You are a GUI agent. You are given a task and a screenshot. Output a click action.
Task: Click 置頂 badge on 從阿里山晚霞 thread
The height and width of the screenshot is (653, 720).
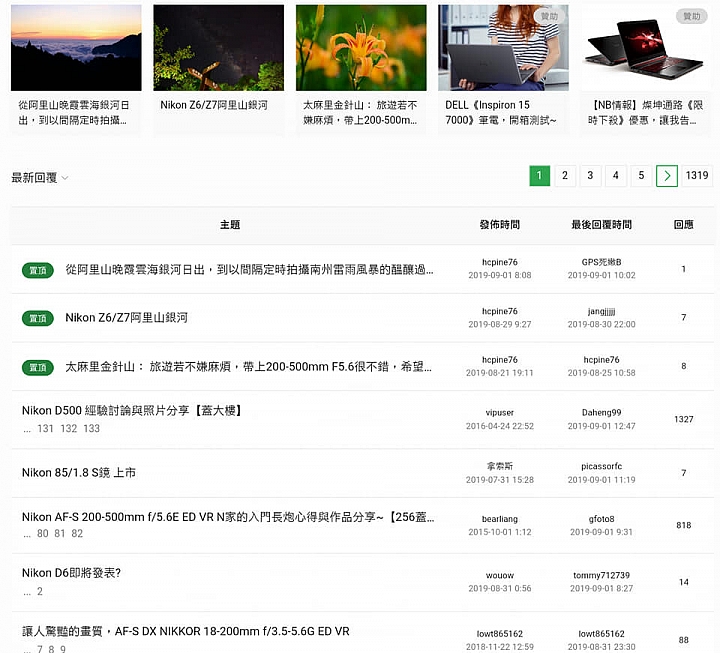[38, 270]
